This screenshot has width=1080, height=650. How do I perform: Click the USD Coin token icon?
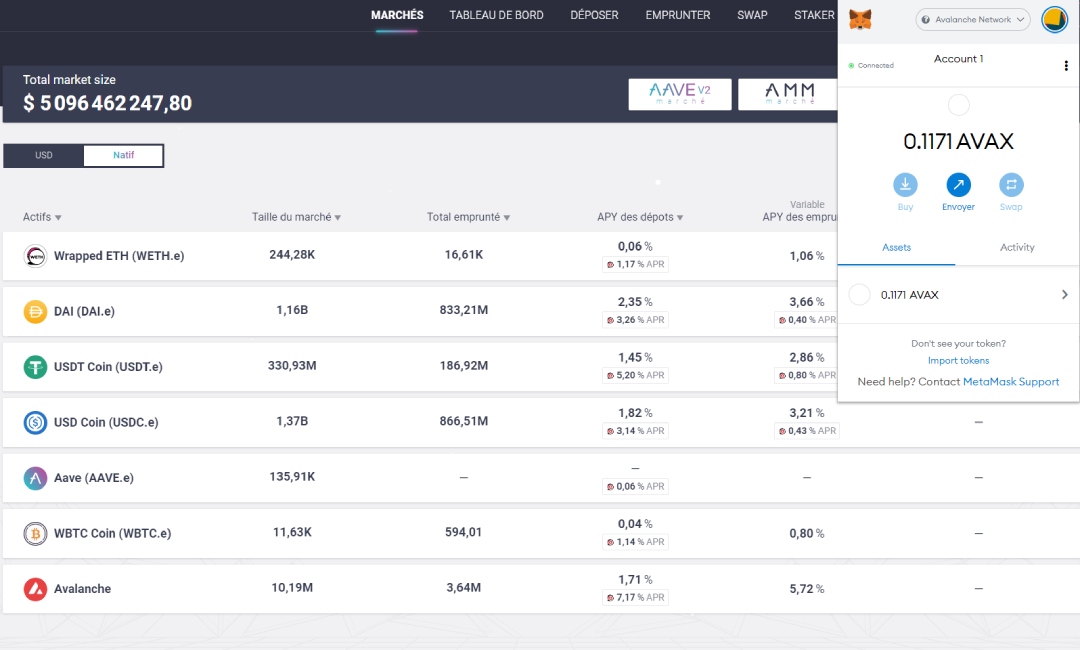[35, 422]
